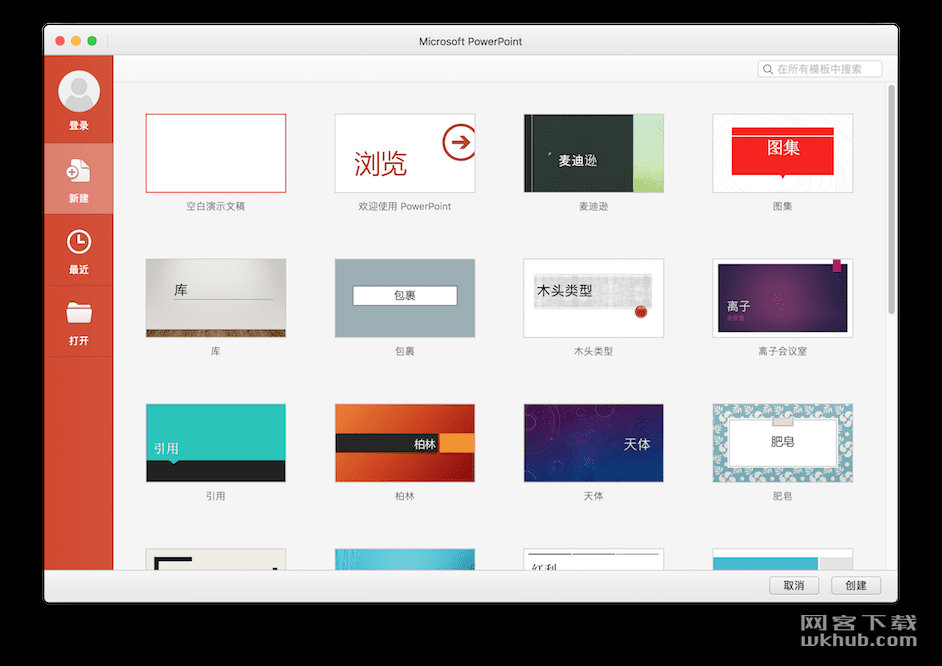Screen dimensions: 942x666
Task: Click the 登录 sign-in label
Action: pos(79,126)
